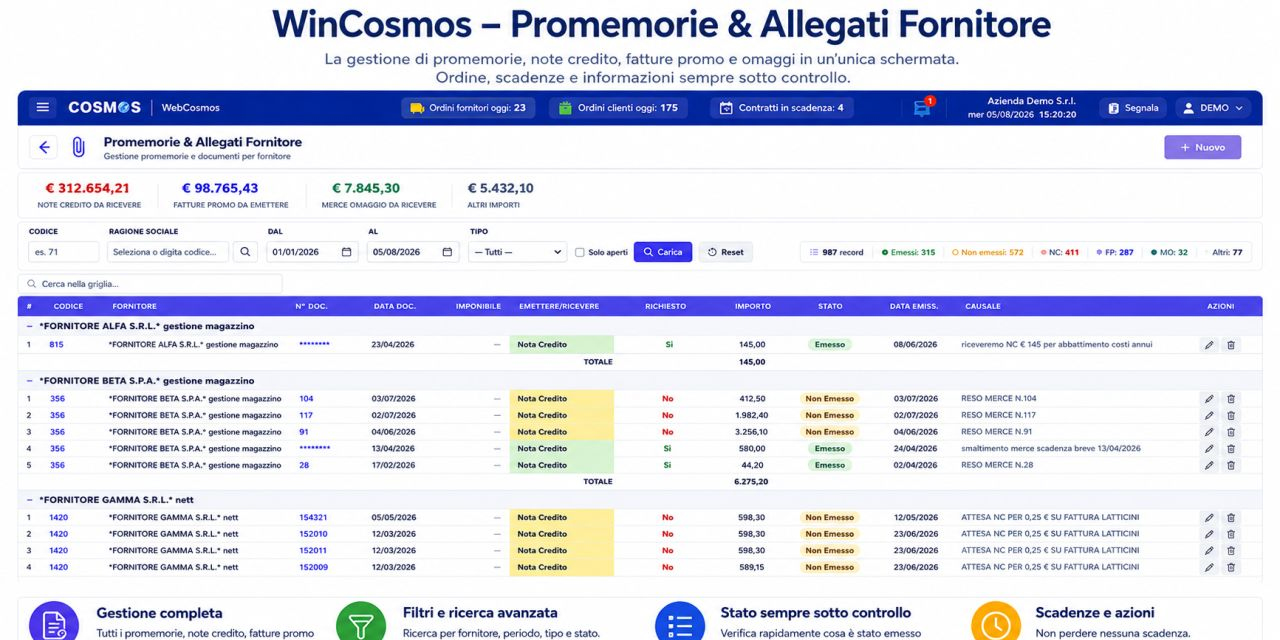Click the Segnala button
This screenshot has width=1280, height=640.
point(1133,108)
